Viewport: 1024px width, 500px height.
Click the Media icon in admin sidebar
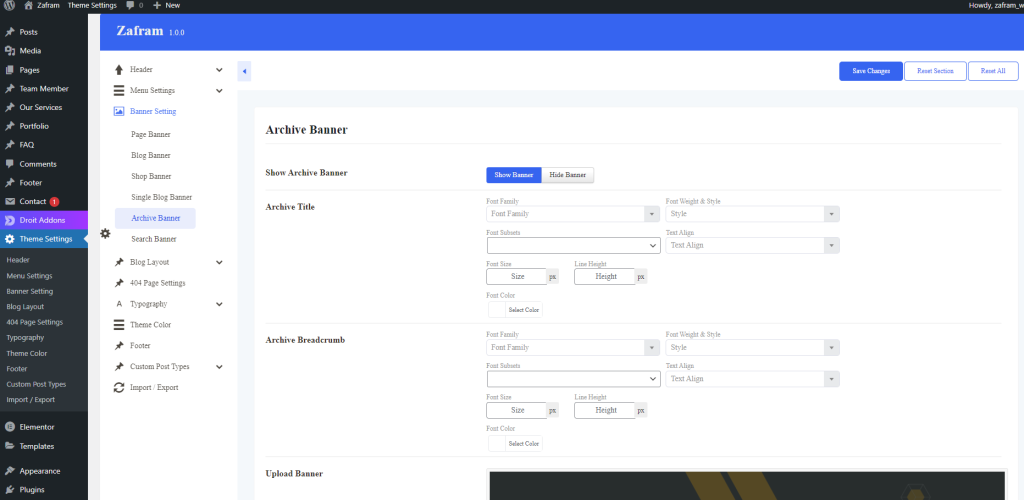click(10, 50)
